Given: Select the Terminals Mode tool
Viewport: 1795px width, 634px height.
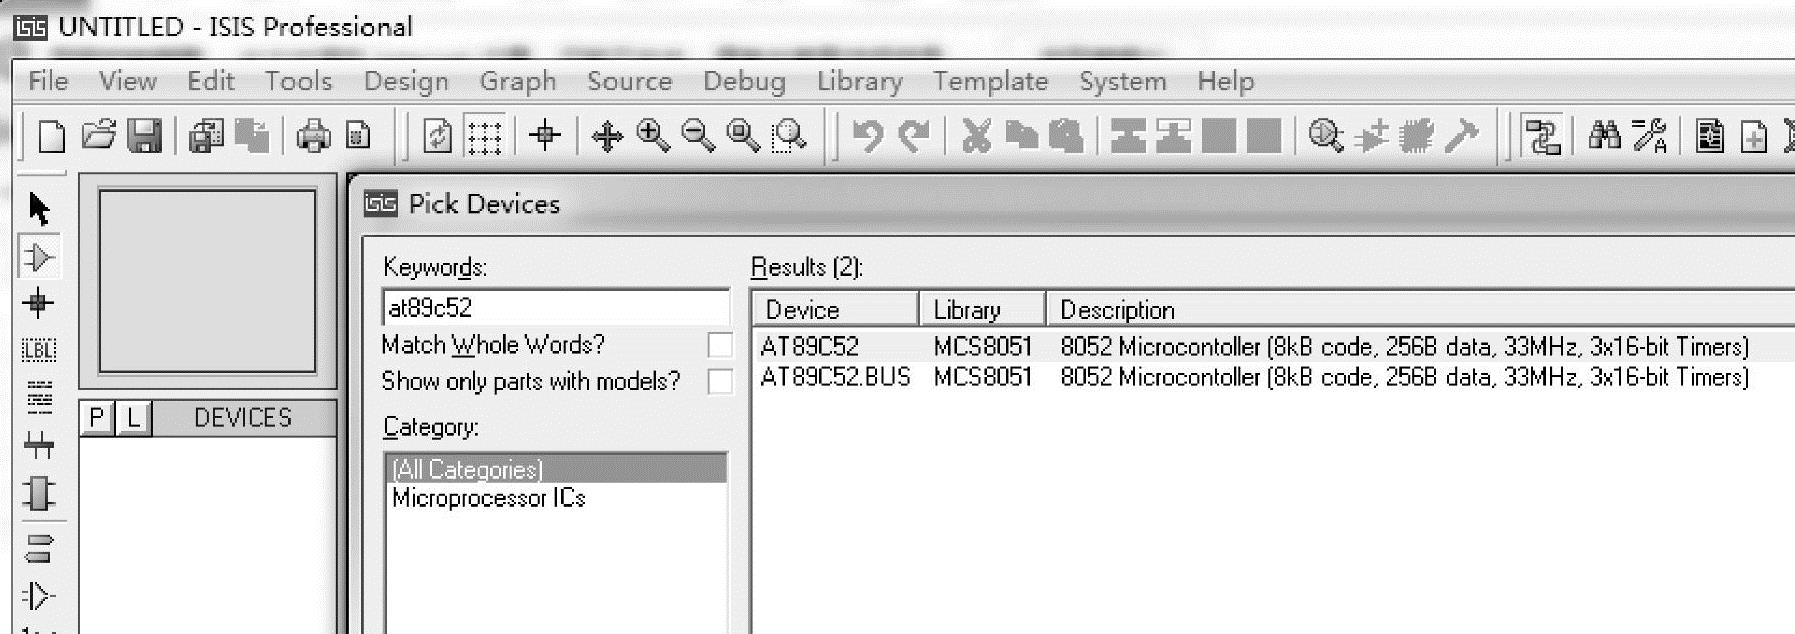Looking at the screenshot, I should pyautogui.click(x=39, y=548).
